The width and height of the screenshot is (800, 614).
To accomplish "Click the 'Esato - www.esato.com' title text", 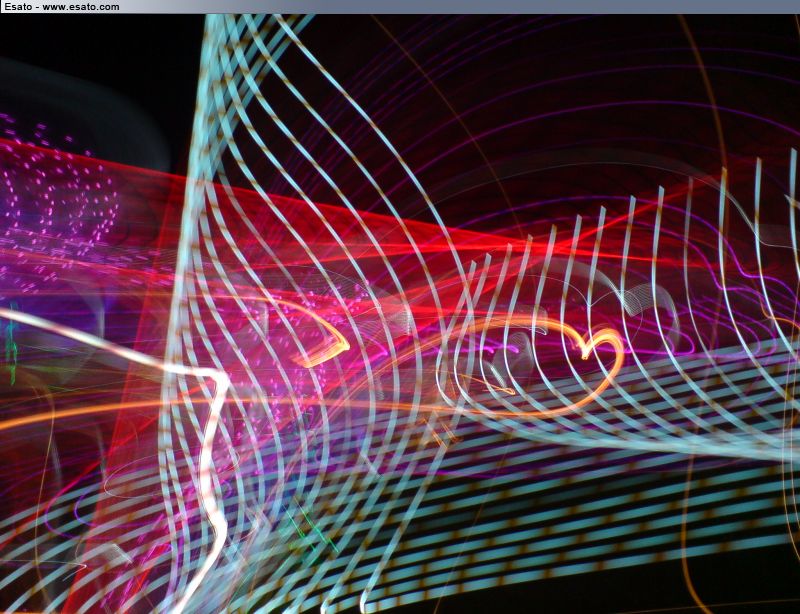I will pos(62,7).
